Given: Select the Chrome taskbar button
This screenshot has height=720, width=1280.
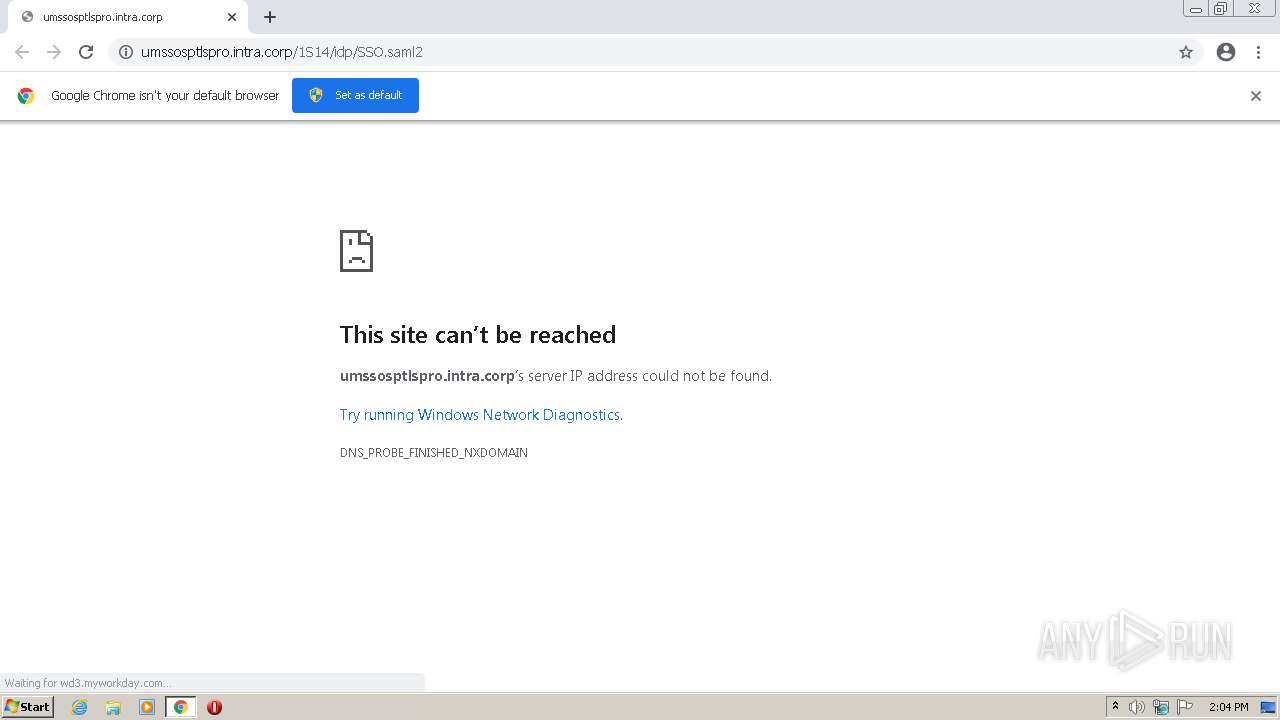Looking at the screenshot, I should (x=180, y=707).
